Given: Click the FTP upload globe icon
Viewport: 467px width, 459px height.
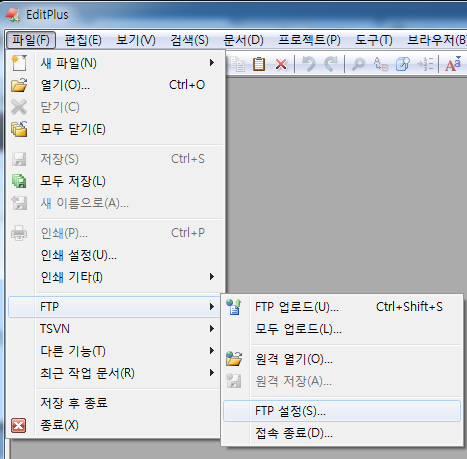Looking at the screenshot, I should tap(234, 307).
